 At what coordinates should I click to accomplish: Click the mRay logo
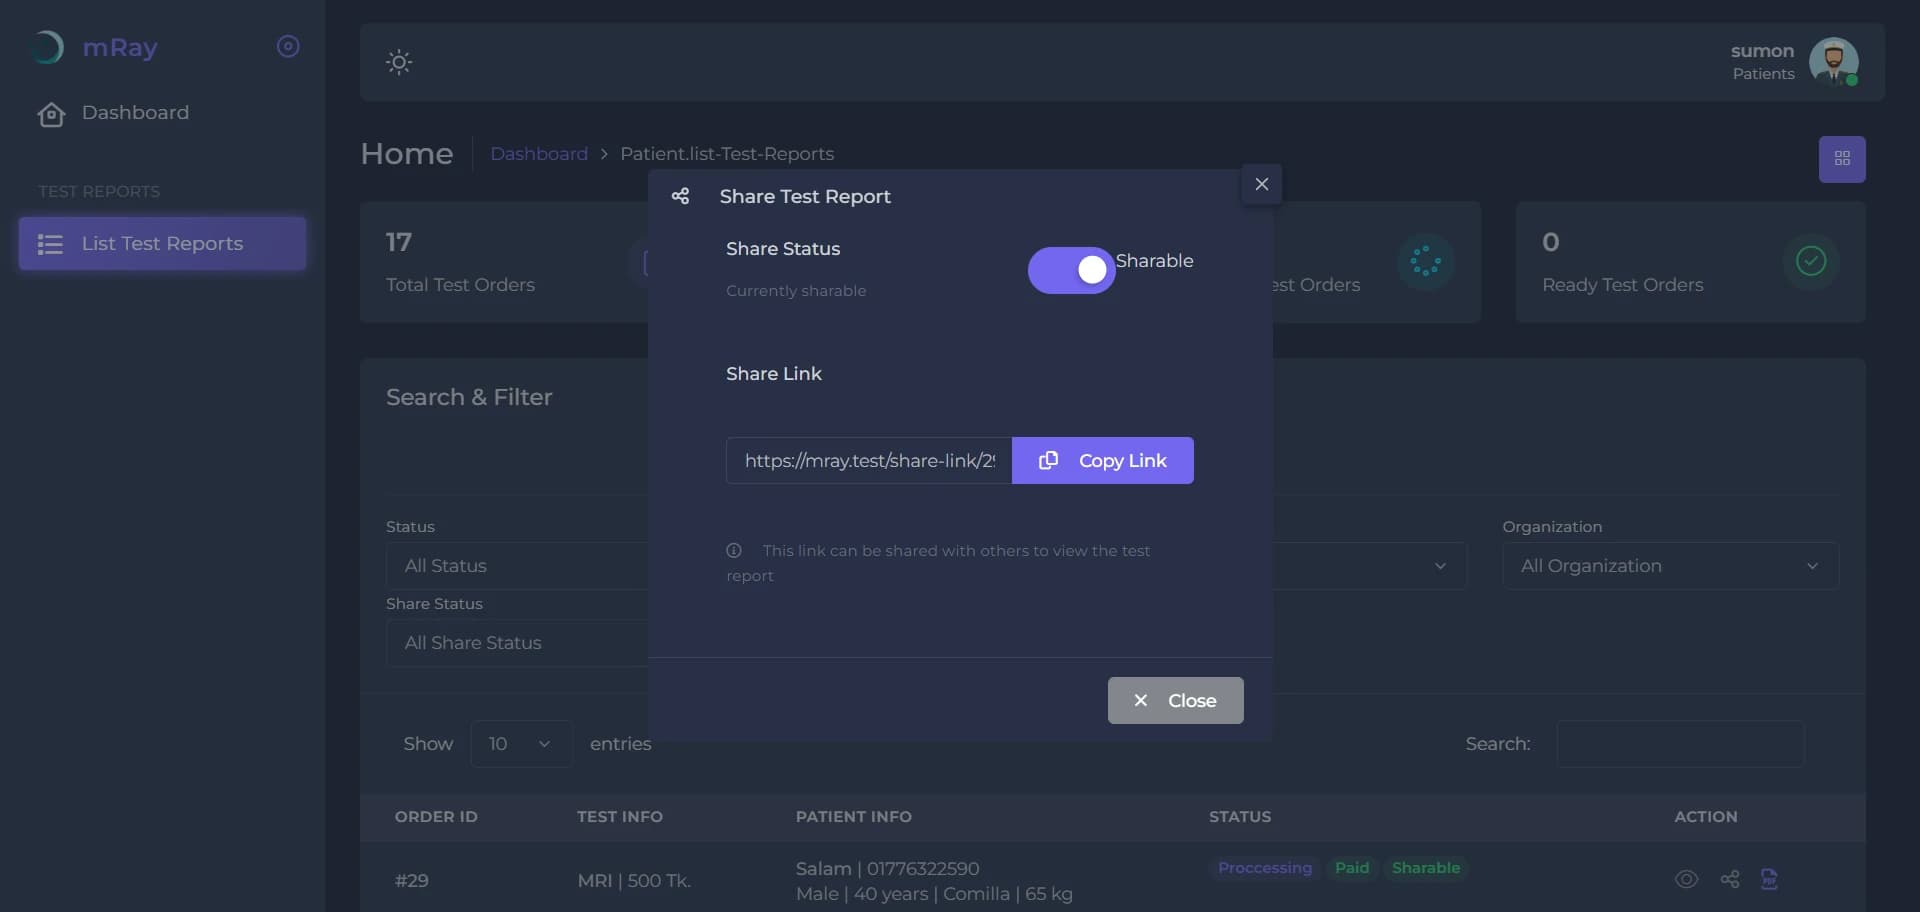(97, 47)
